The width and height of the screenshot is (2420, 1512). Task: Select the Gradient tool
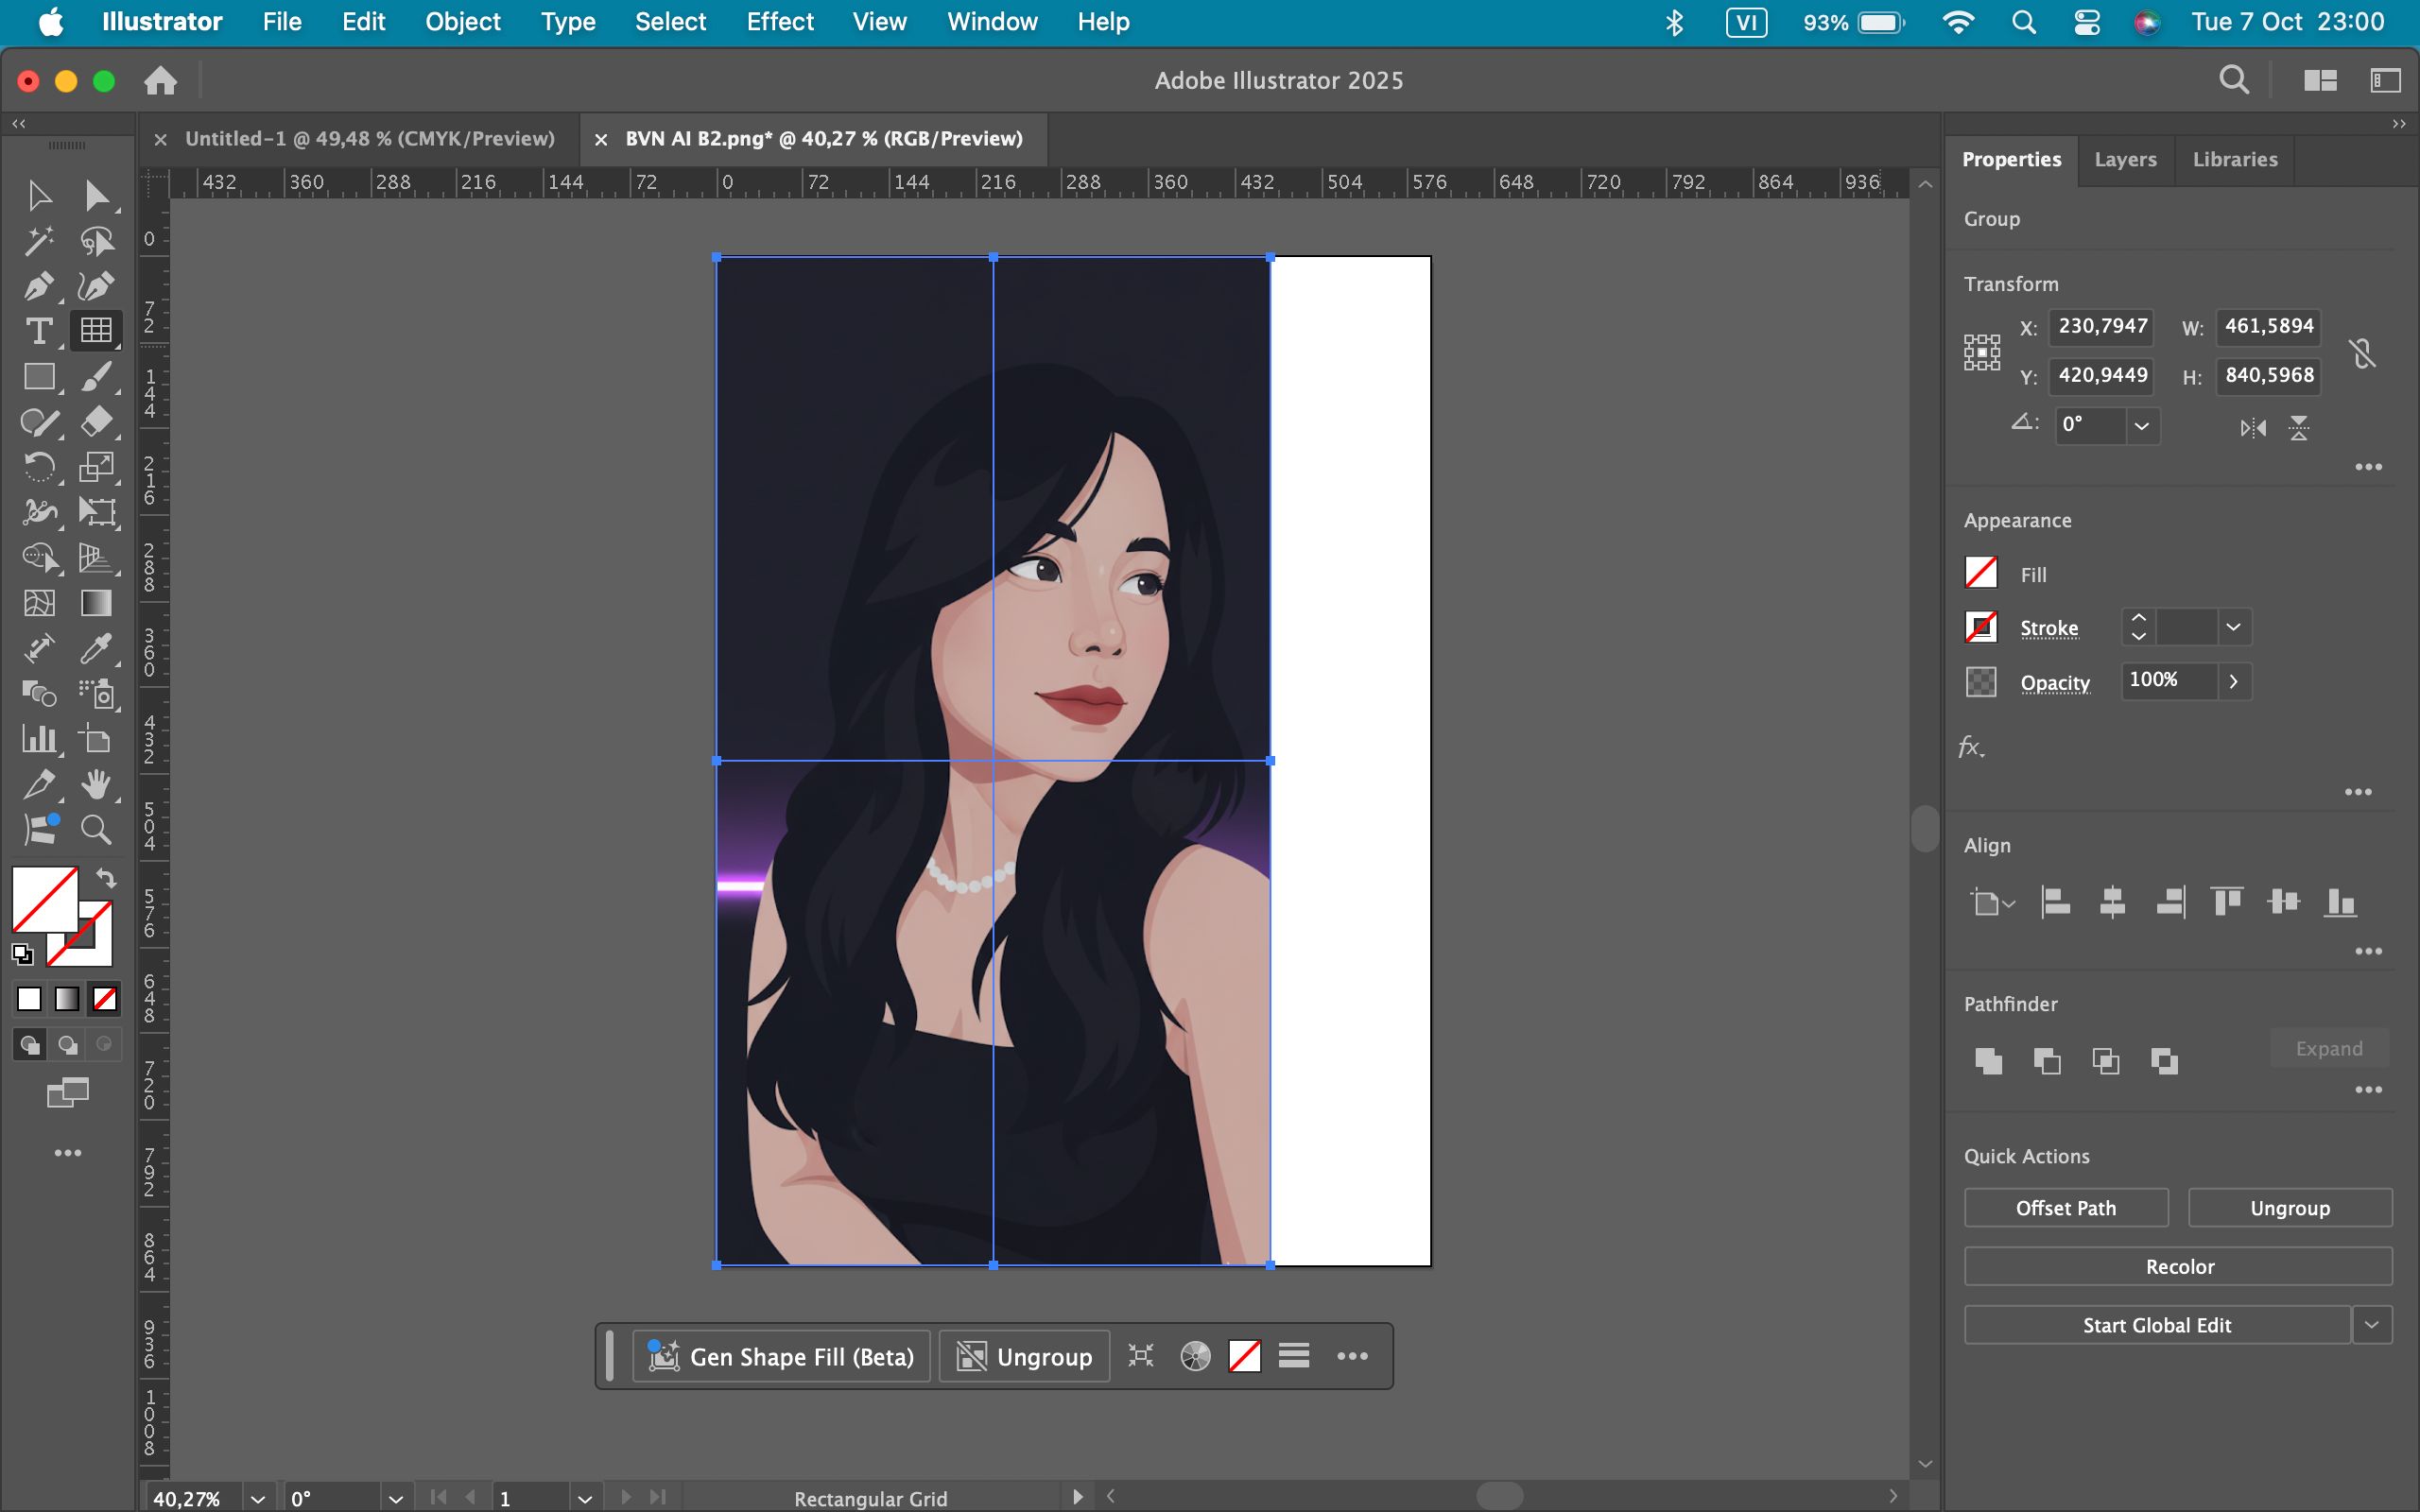96,603
